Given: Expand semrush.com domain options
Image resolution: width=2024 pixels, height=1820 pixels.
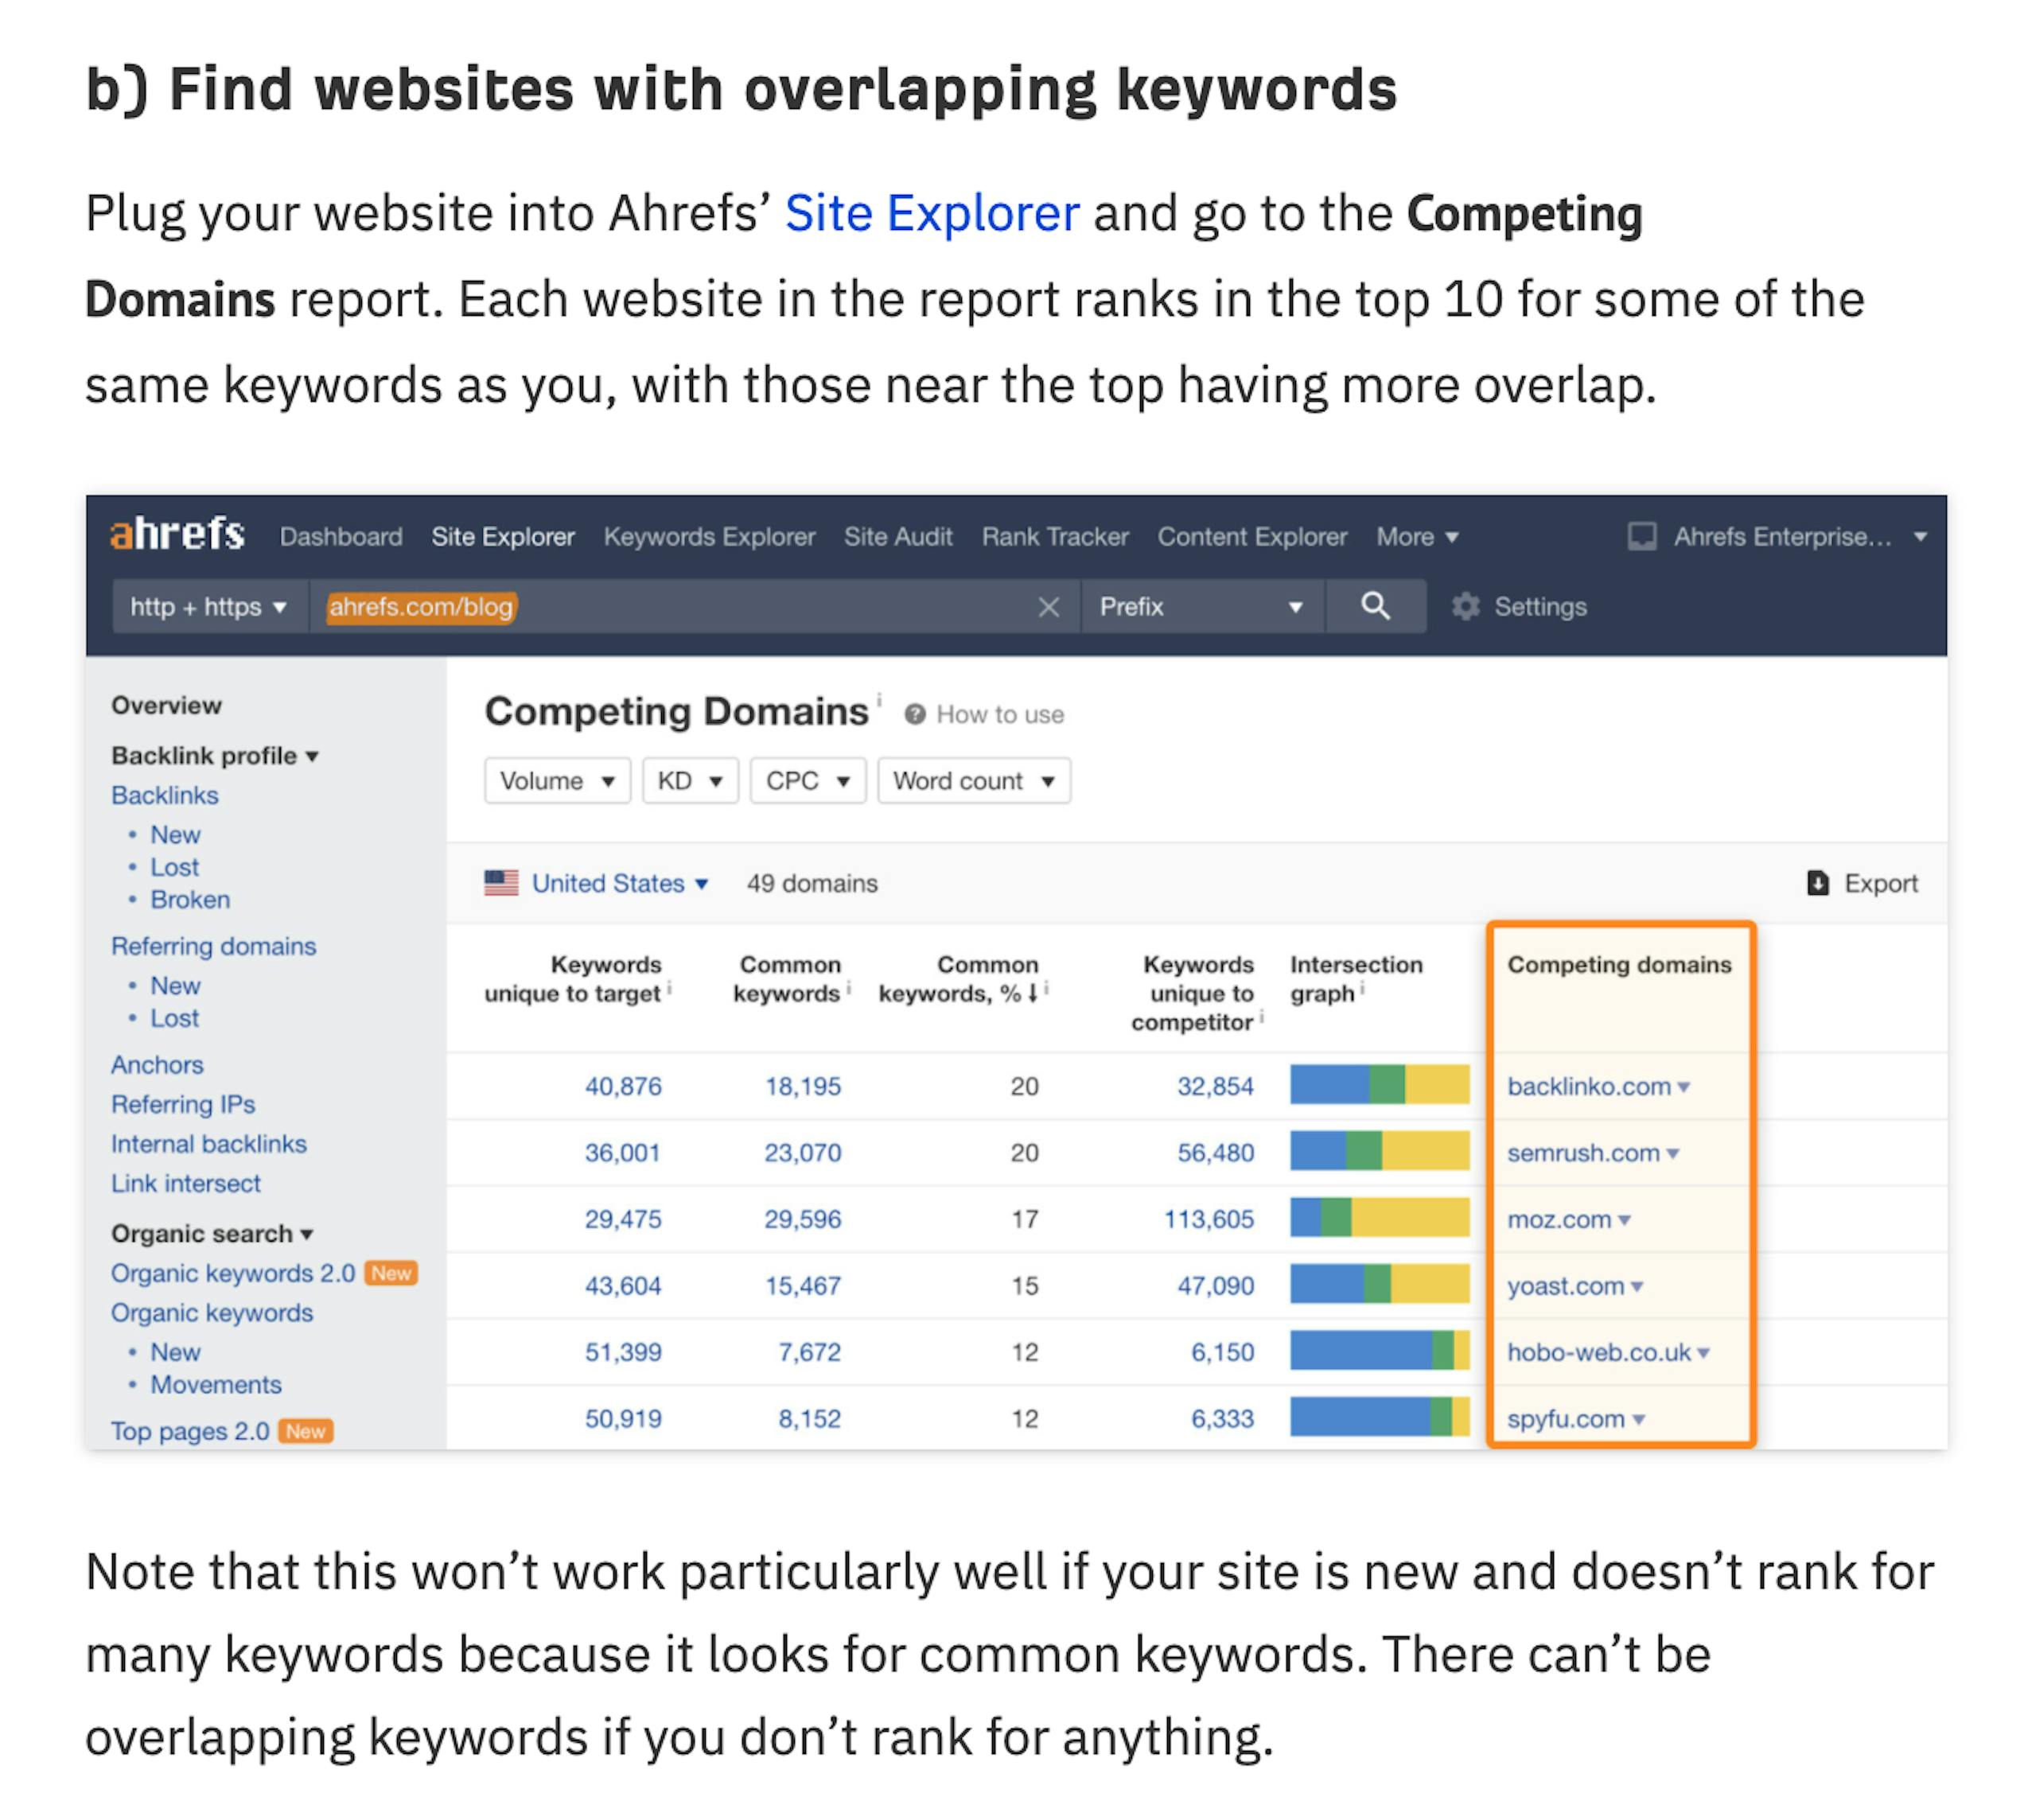Looking at the screenshot, I should point(1672,1154).
